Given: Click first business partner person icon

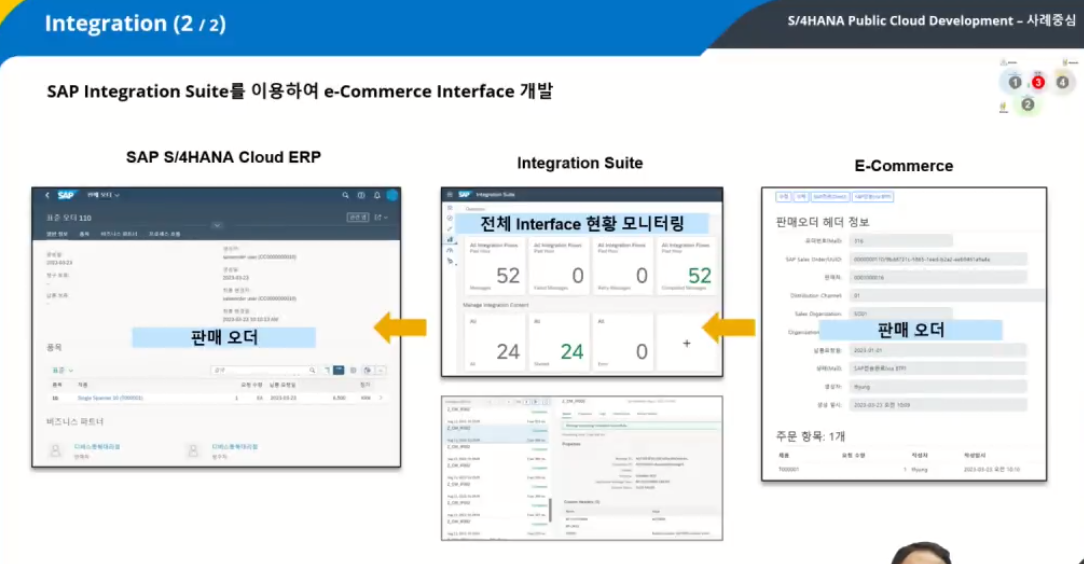Looking at the screenshot, I should pos(56,451).
